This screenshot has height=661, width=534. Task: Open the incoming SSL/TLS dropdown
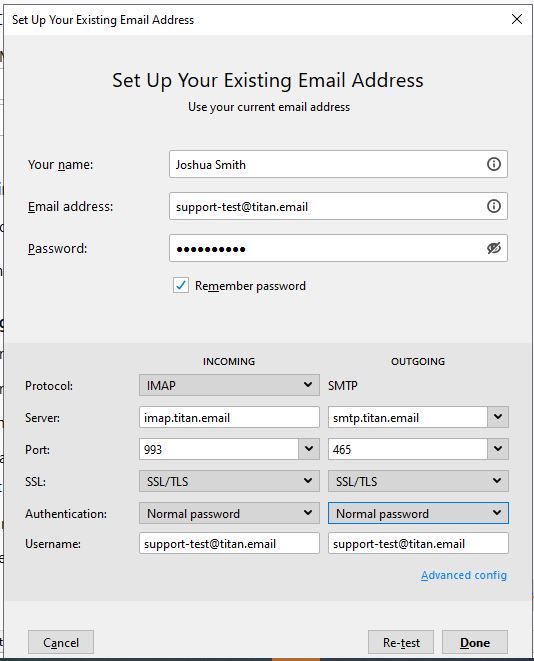tap(229, 481)
